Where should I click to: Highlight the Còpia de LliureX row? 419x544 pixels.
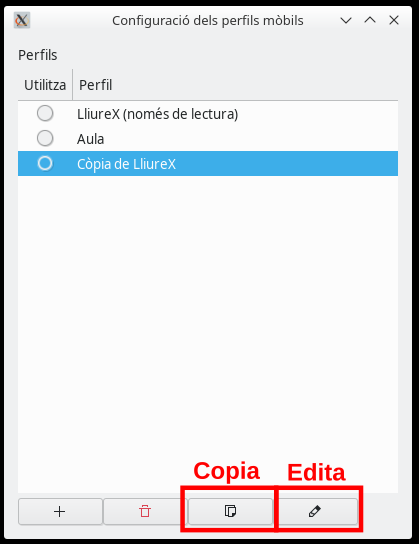pyautogui.click(x=208, y=163)
